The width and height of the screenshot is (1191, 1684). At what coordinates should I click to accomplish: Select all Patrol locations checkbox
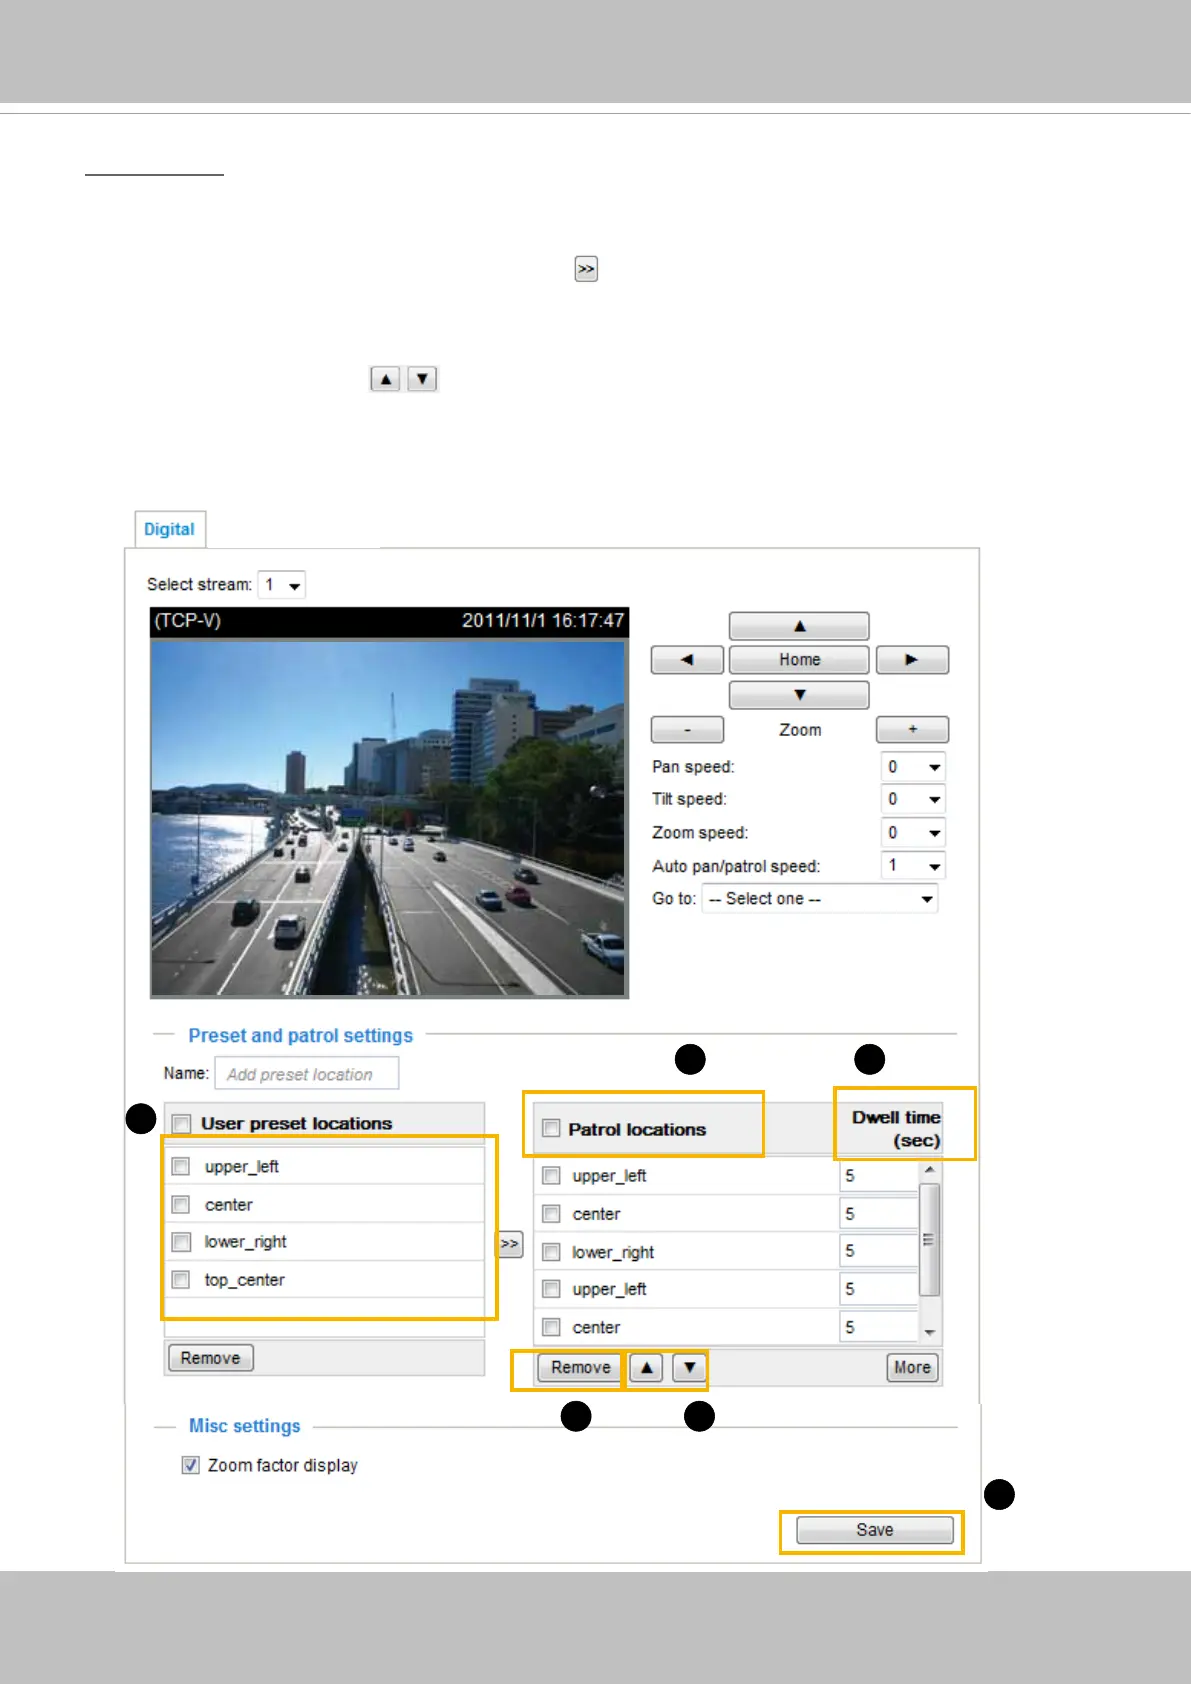click(551, 1129)
